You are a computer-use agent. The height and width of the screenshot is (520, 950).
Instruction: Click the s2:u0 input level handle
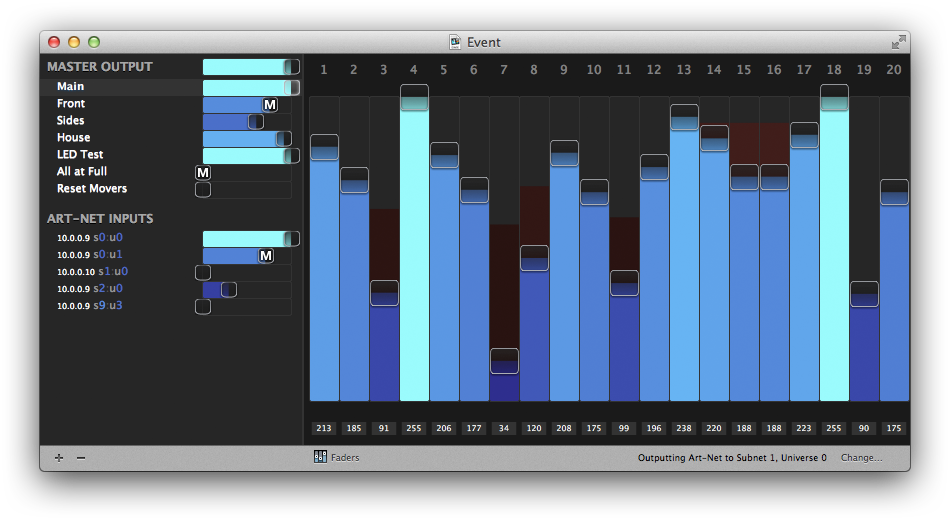(x=229, y=290)
